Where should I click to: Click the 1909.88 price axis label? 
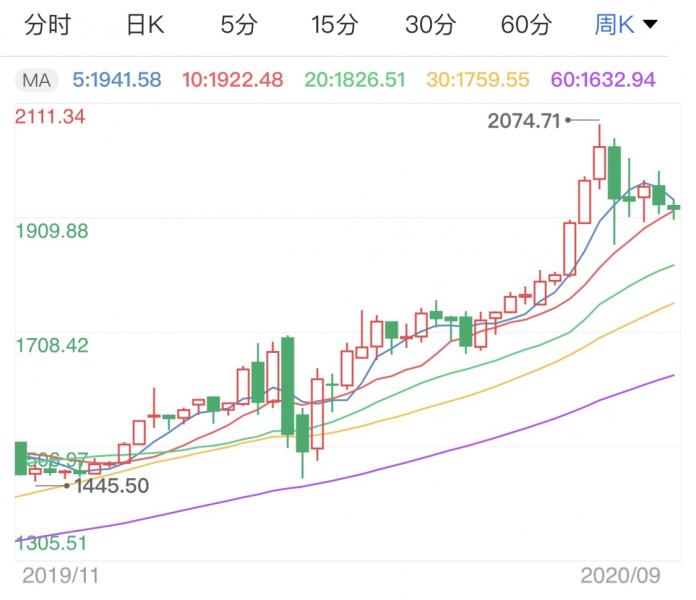click(53, 231)
